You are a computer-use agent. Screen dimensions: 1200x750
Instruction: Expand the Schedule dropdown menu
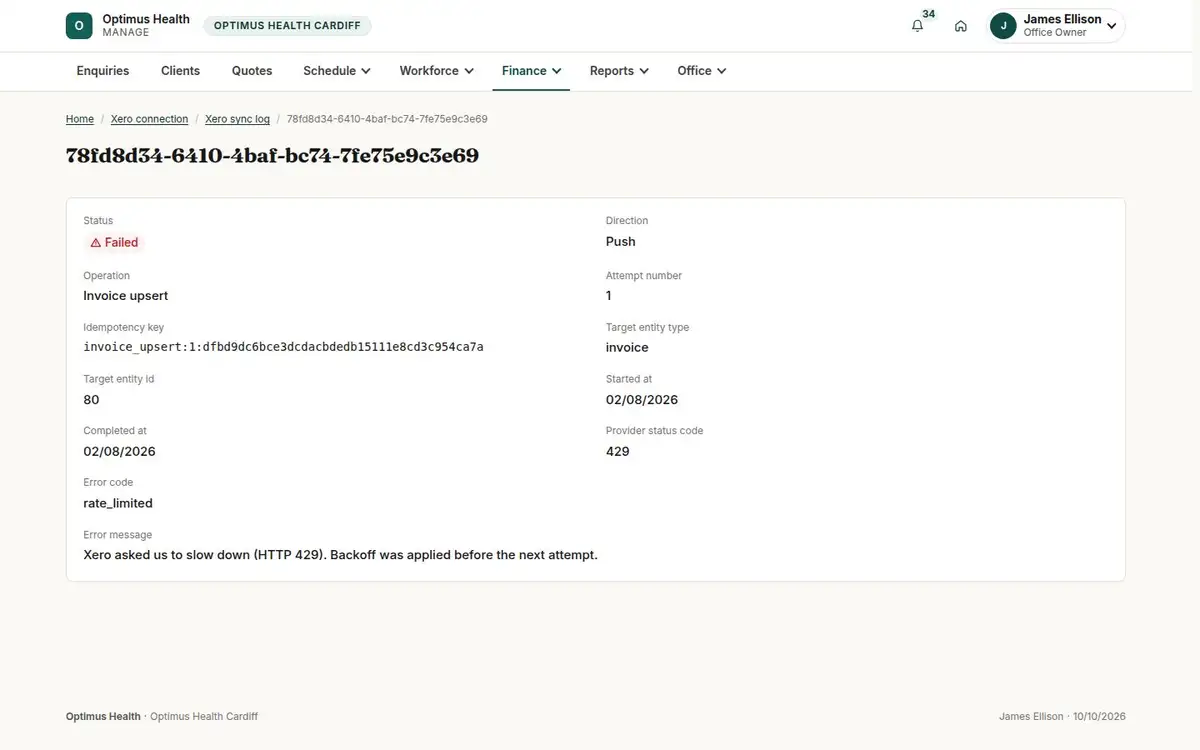(337, 71)
